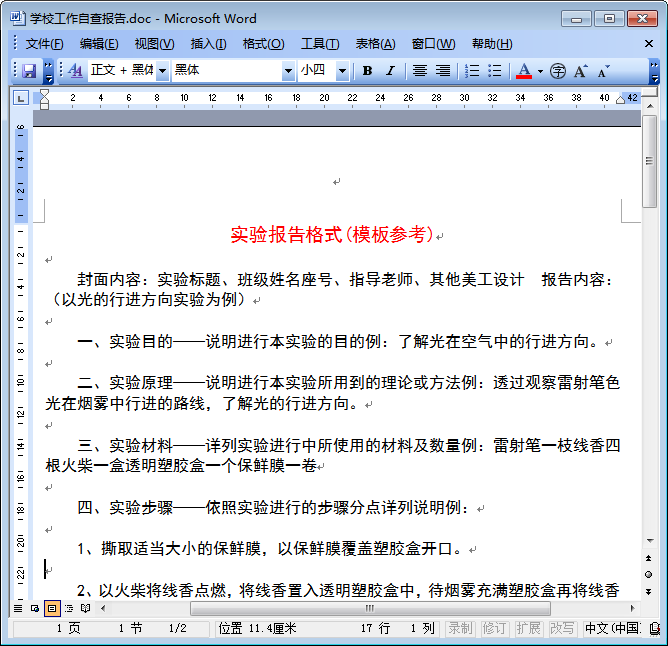668x646 pixels.
Task: Open the Styles and Formatting pane icon
Action: coord(75,70)
